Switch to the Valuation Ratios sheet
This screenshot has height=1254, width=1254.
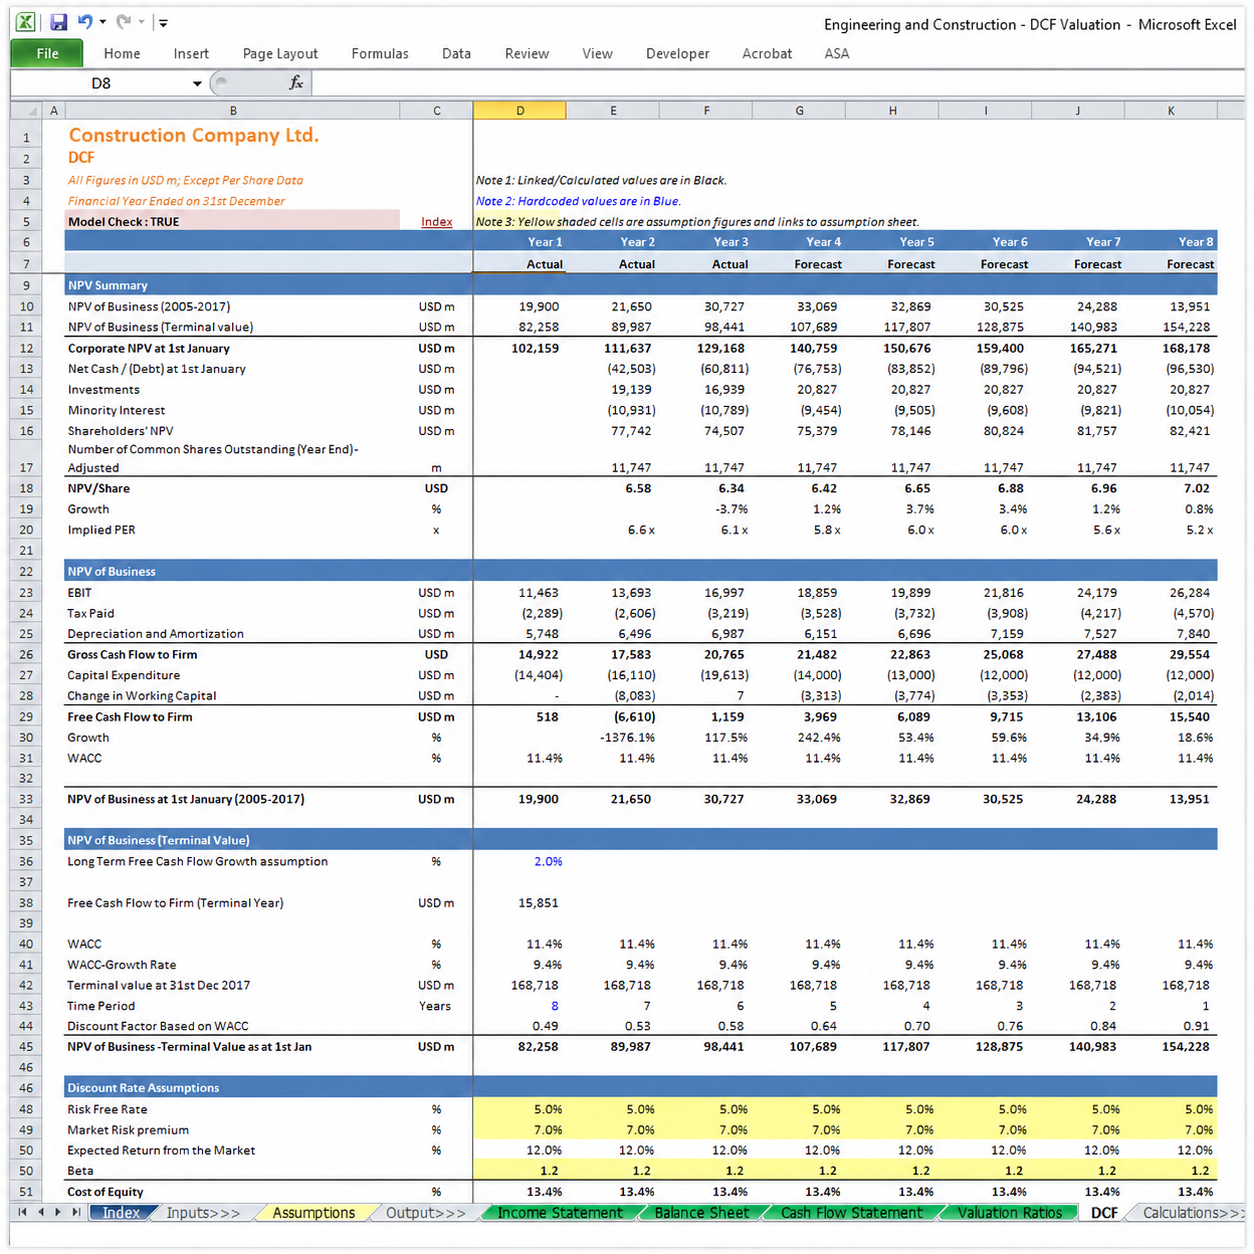point(1009,1213)
